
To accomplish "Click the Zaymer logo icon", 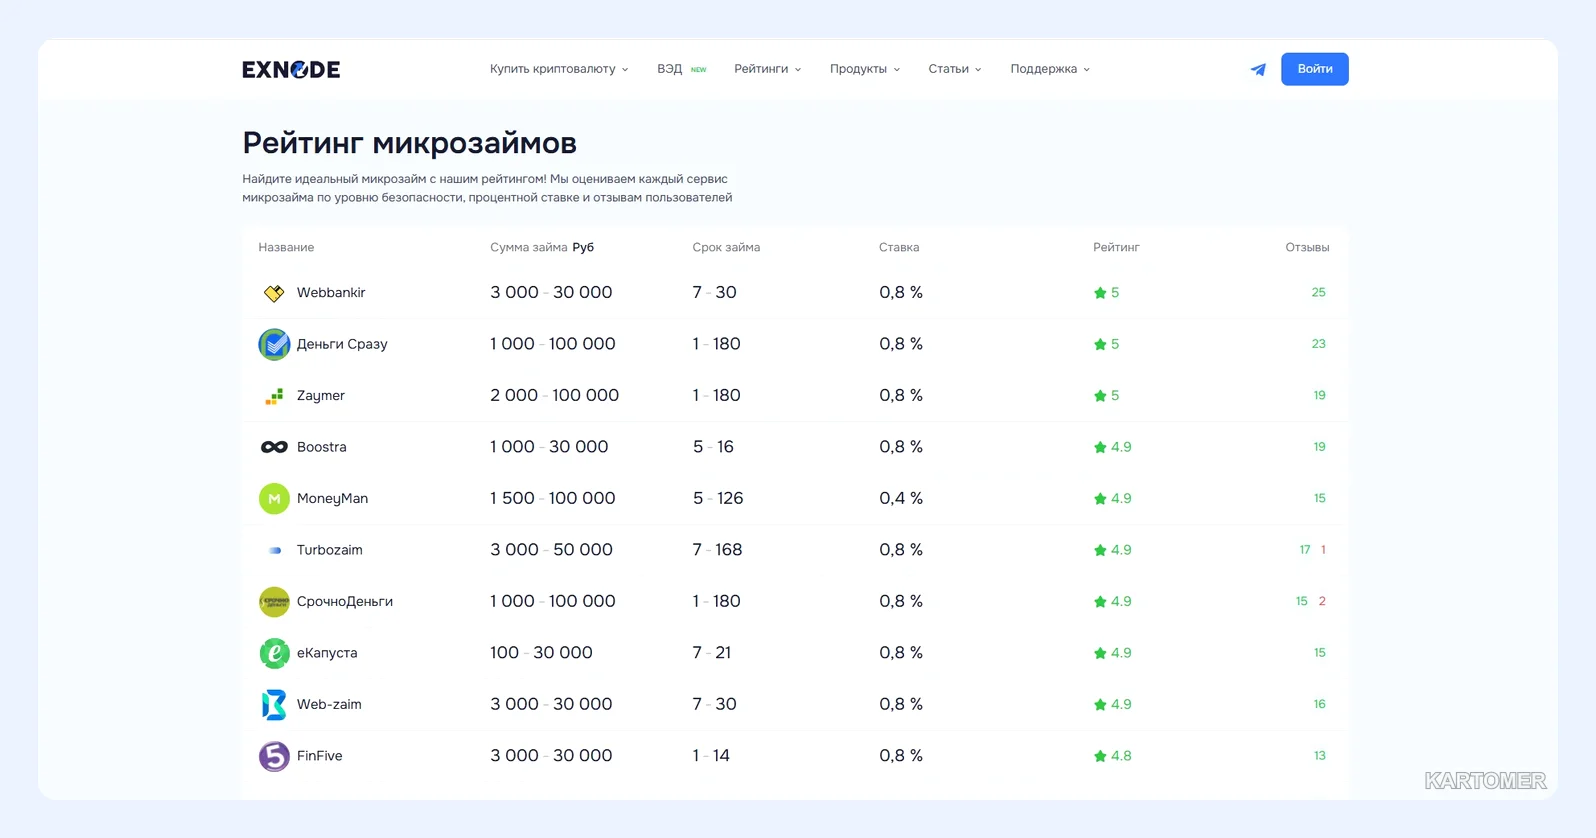I will click(x=274, y=396).
